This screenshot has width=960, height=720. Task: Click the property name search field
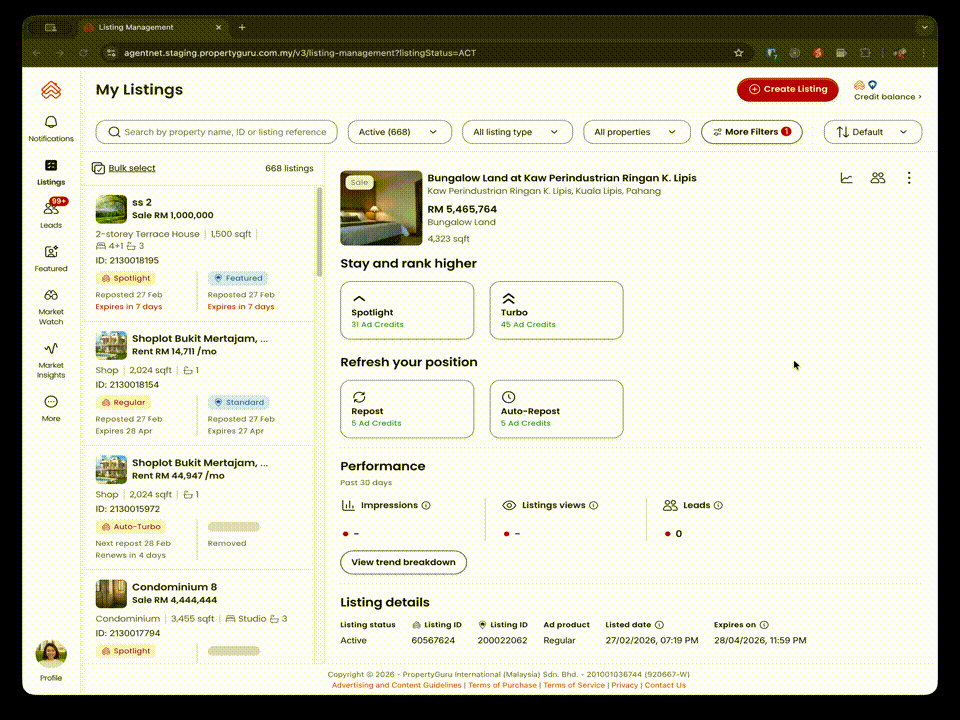(x=224, y=132)
